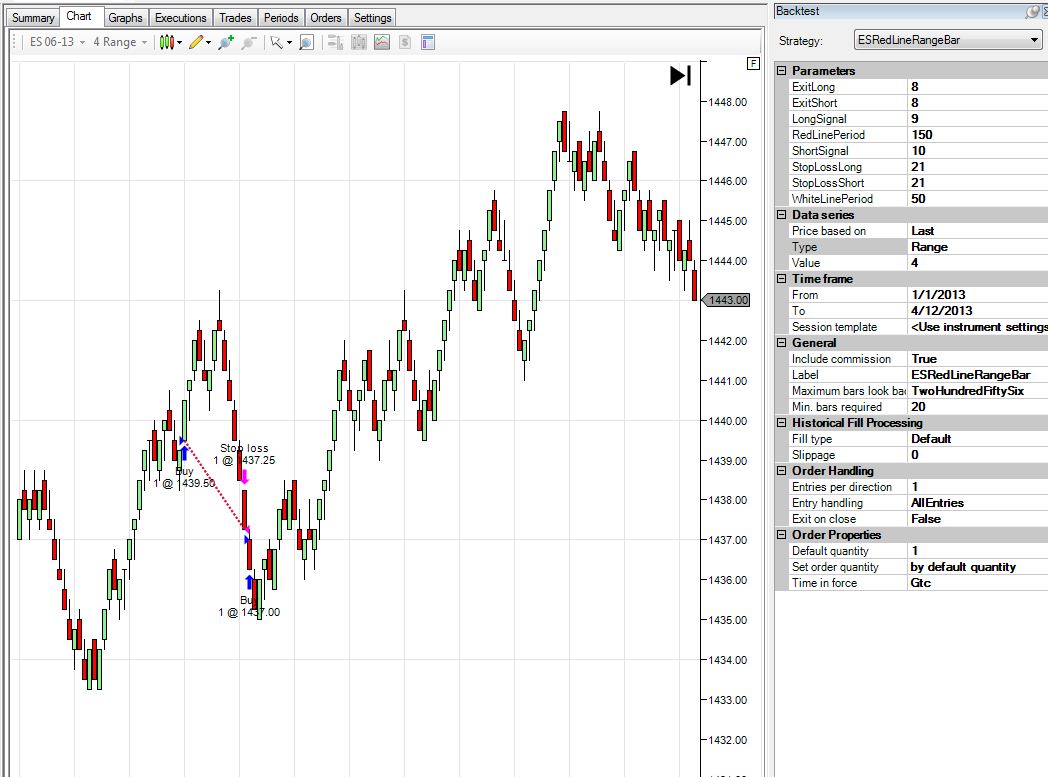Viewport: 1048px width, 777px height.
Task: Click the Type Range value
Action: [x=977, y=247]
